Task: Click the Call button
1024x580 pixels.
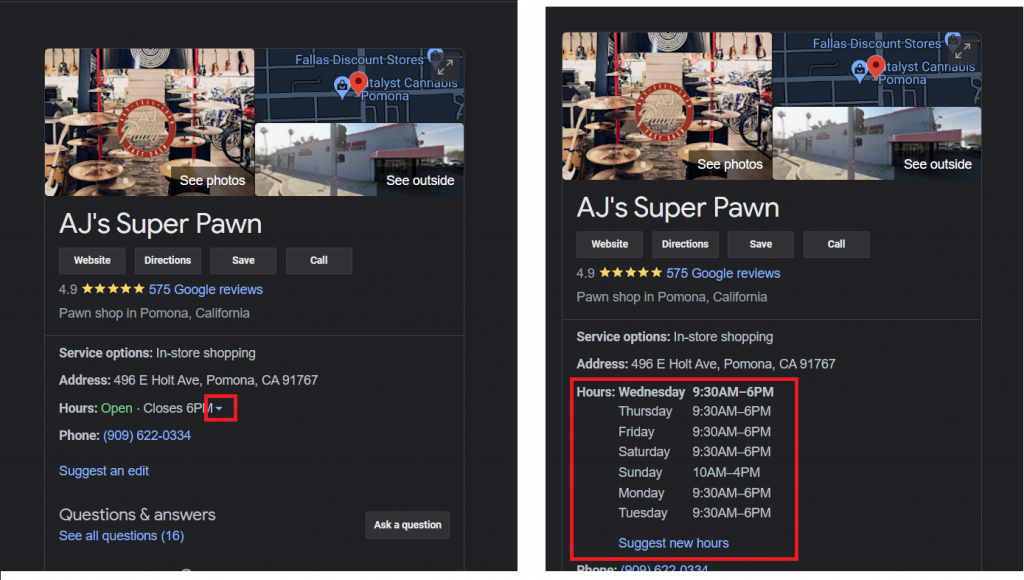Action: click(x=319, y=260)
